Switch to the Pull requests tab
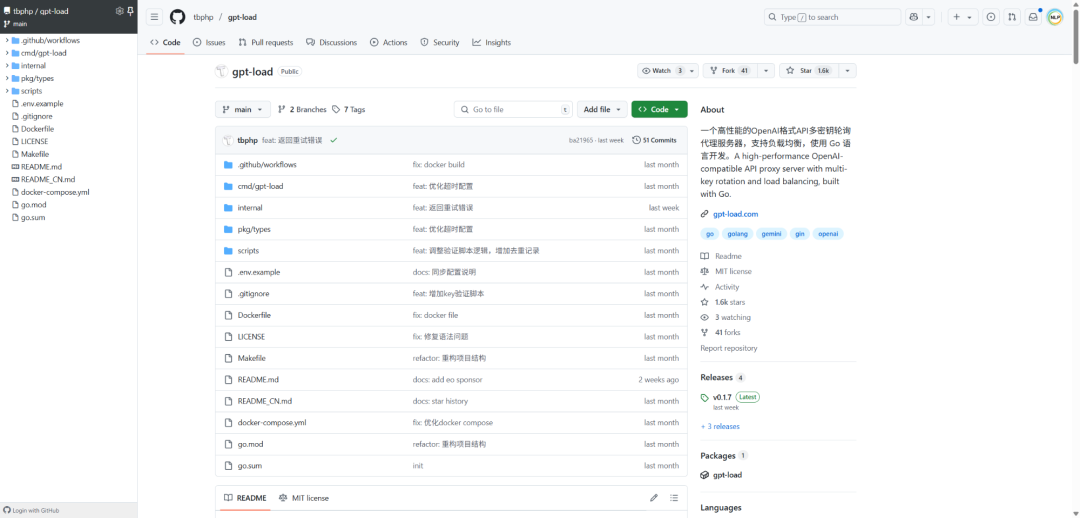 (x=266, y=43)
